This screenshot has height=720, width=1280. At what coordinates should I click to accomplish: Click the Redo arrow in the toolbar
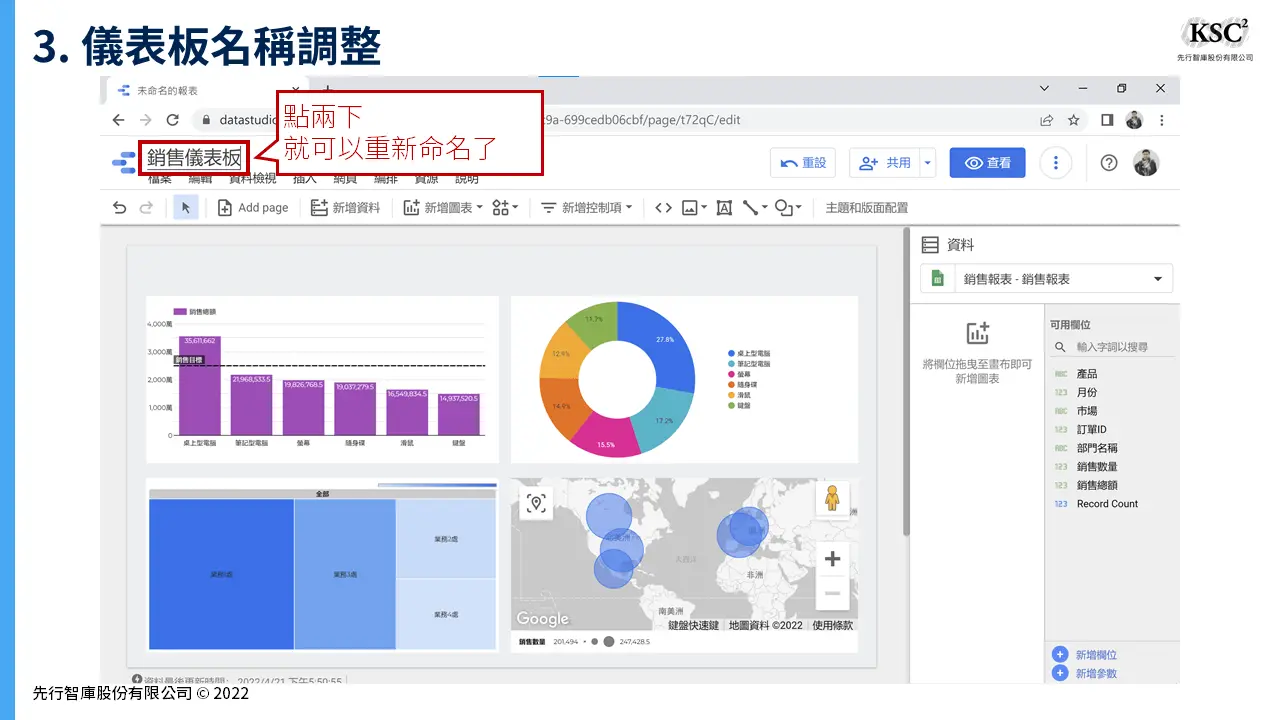[146, 207]
